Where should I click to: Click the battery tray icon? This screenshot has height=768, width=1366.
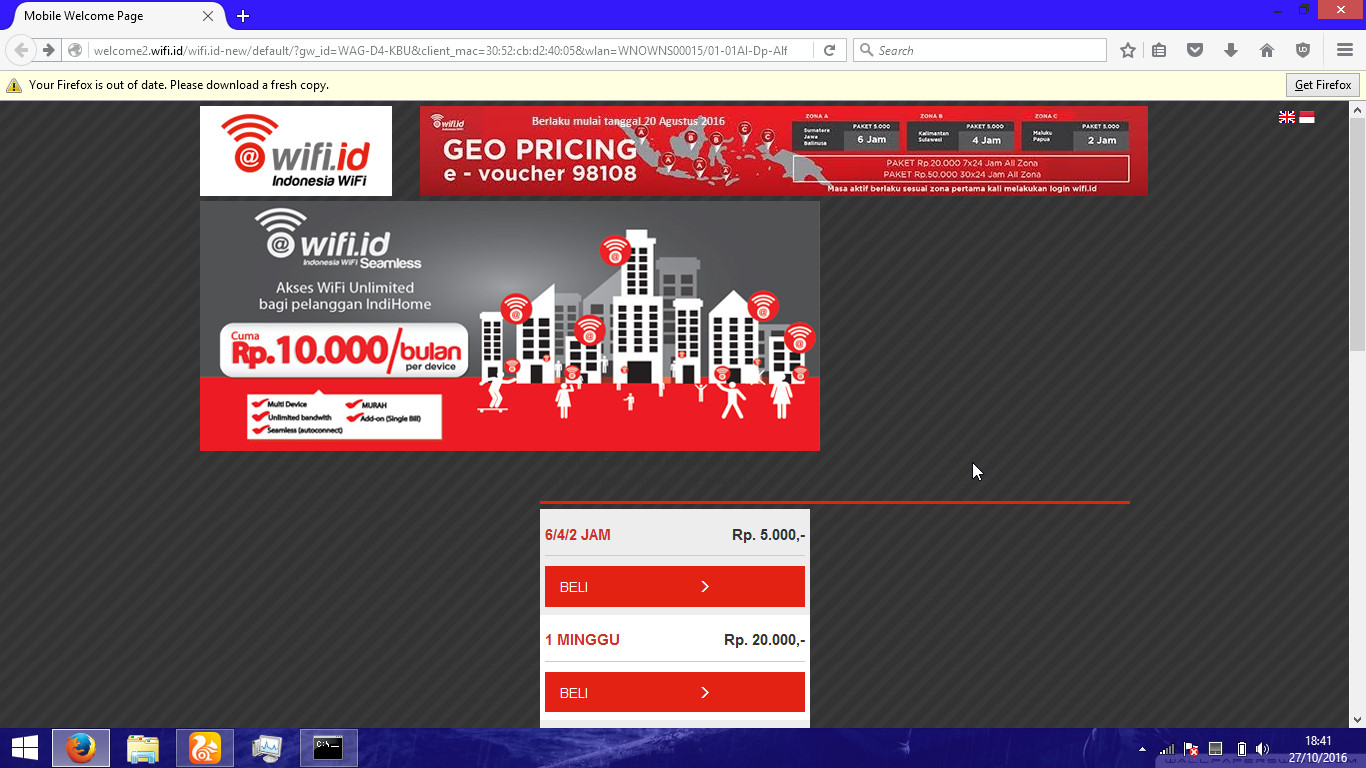1241,749
